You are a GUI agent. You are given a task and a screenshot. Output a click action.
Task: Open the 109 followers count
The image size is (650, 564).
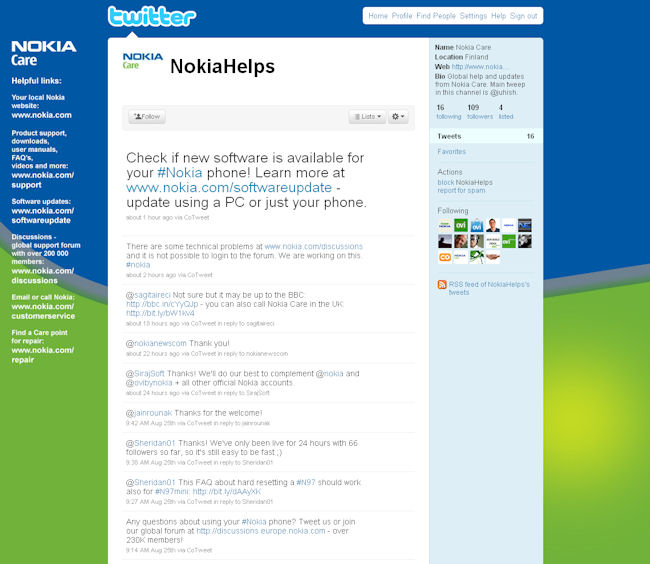click(480, 112)
